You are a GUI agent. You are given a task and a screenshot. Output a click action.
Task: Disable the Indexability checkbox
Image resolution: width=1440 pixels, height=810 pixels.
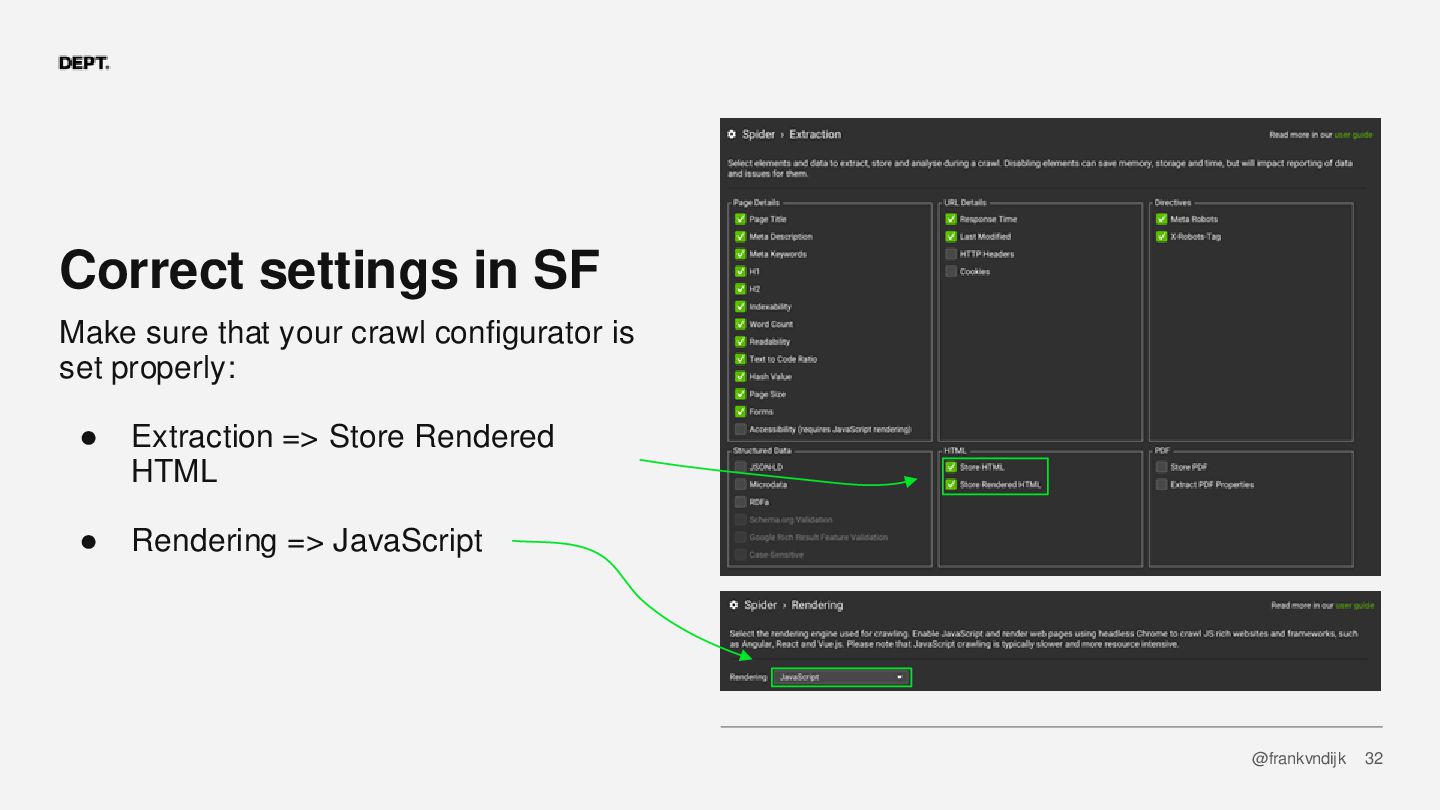pos(740,307)
